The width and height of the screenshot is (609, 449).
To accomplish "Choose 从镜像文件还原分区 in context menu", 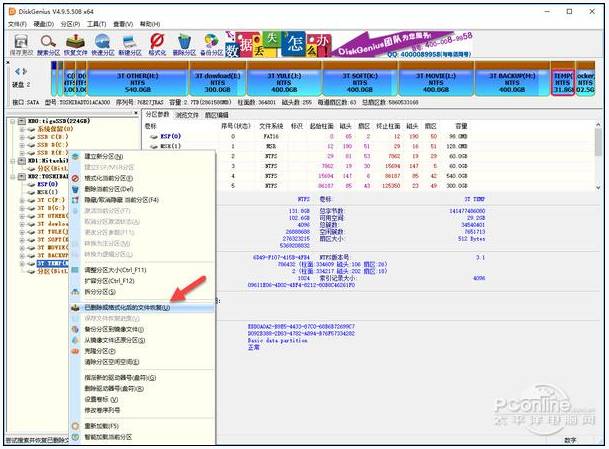I will 115,340.
